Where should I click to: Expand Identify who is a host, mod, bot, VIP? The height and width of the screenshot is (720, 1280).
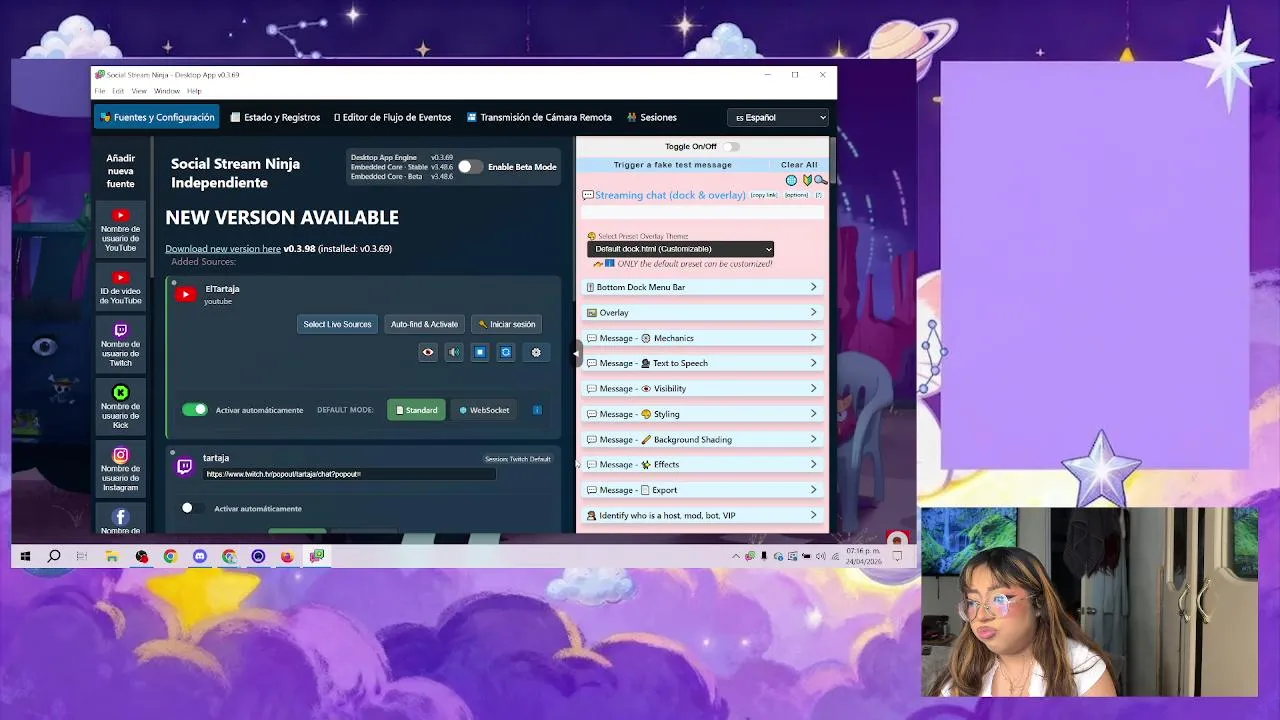[x=702, y=516]
